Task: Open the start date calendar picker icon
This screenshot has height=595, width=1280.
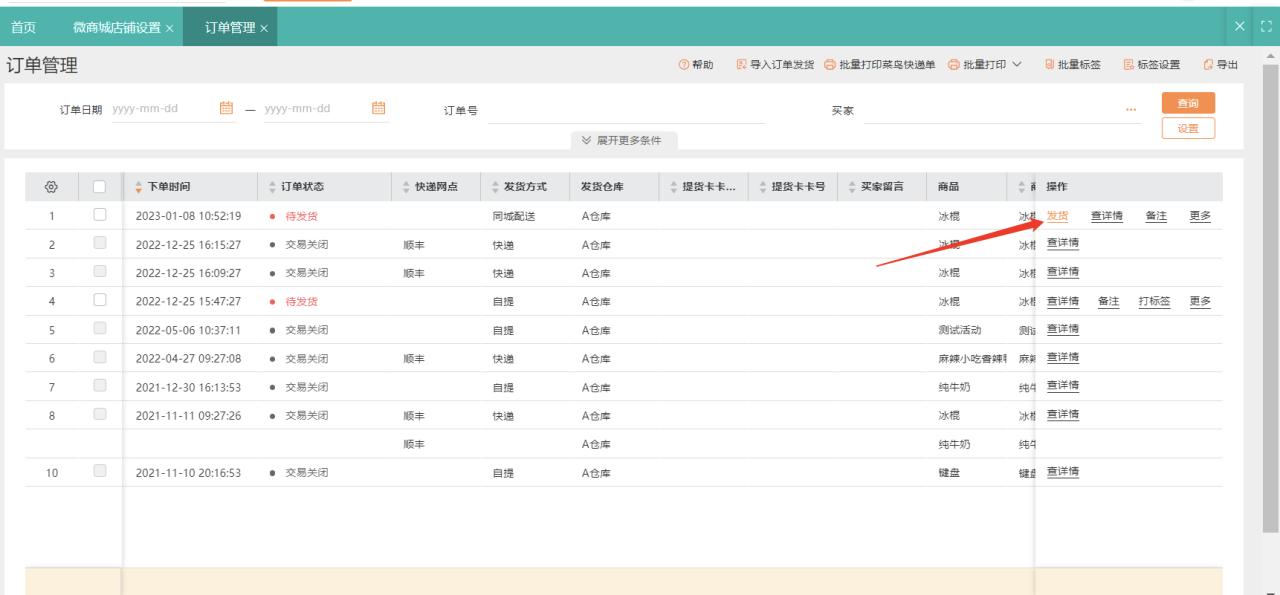Action: pos(226,108)
